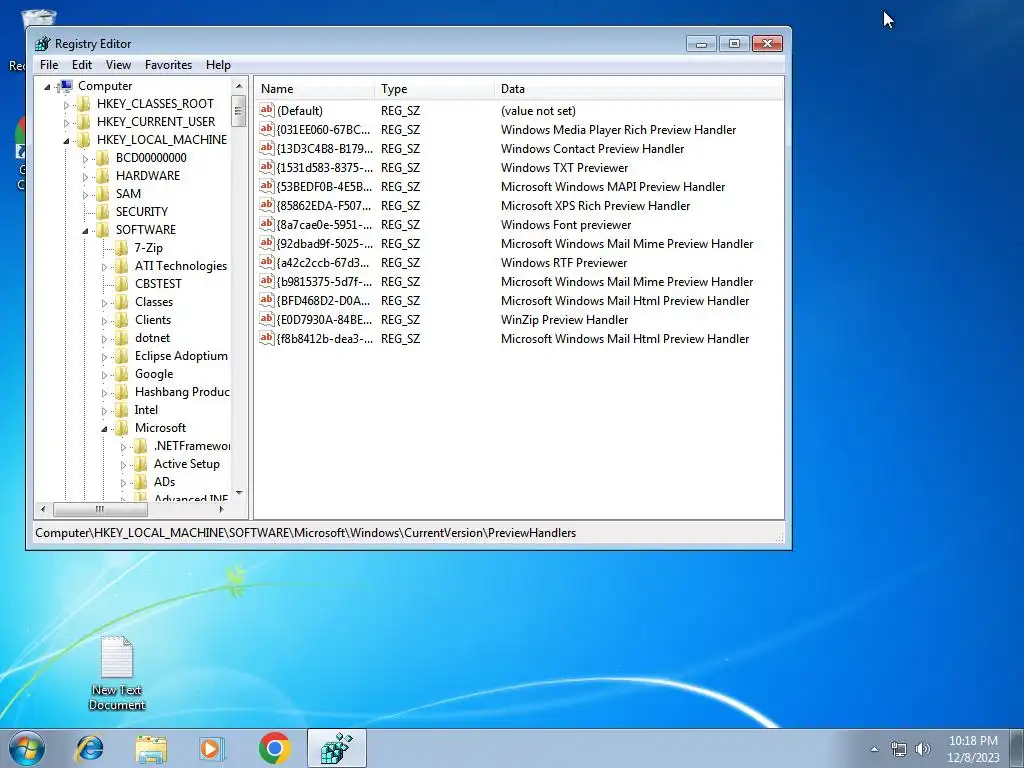Select New Text Document desktop icon
The width and height of the screenshot is (1024, 768).
tap(117, 673)
